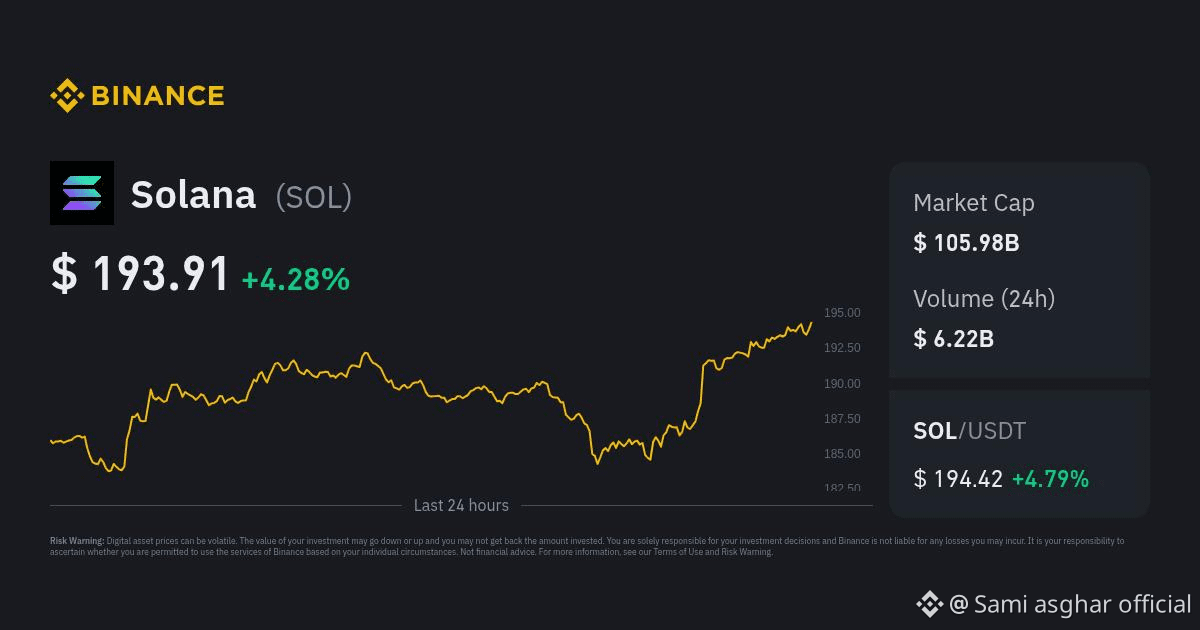Screen dimensions: 1200x630
Task: Click the Binance logo
Action: click(137, 96)
